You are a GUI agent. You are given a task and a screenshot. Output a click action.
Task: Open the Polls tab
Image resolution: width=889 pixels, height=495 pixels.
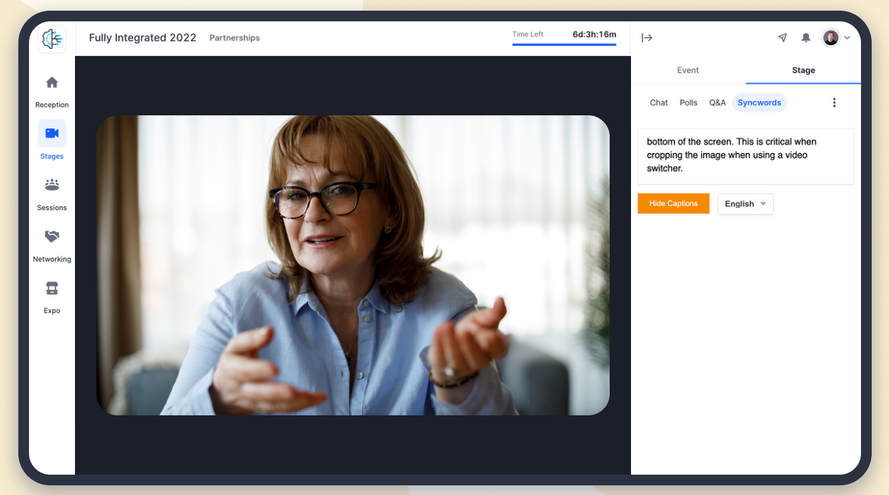[x=688, y=103]
